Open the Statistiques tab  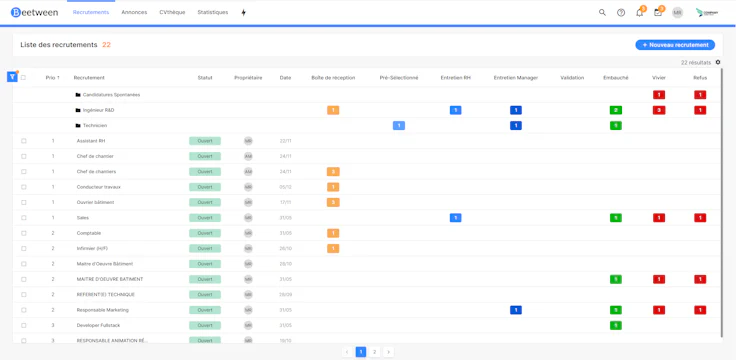tap(213, 13)
